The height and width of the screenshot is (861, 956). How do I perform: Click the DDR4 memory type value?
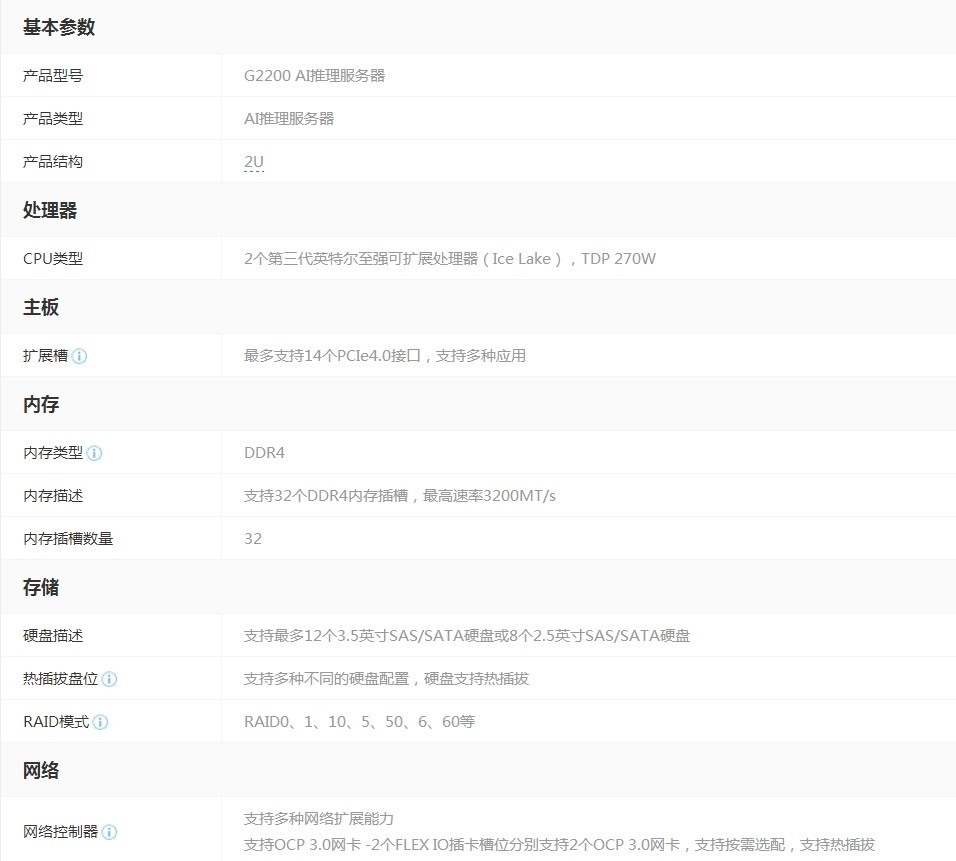(264, 453)
